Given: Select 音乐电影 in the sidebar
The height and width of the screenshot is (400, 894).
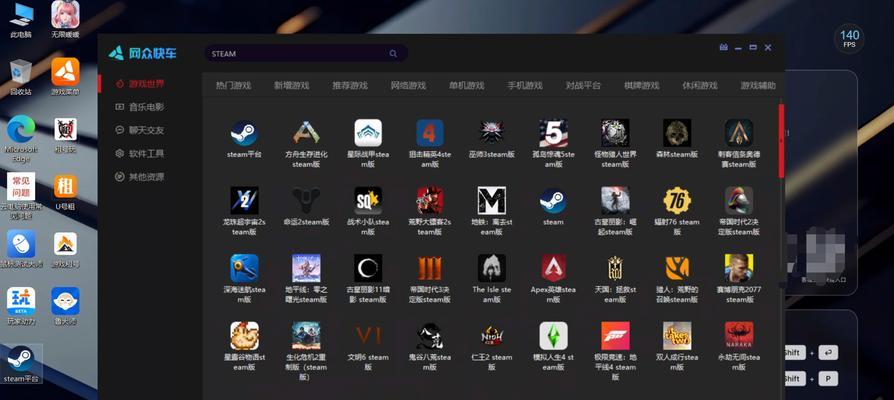Looking at the screenshot, I should coord(146,107).
